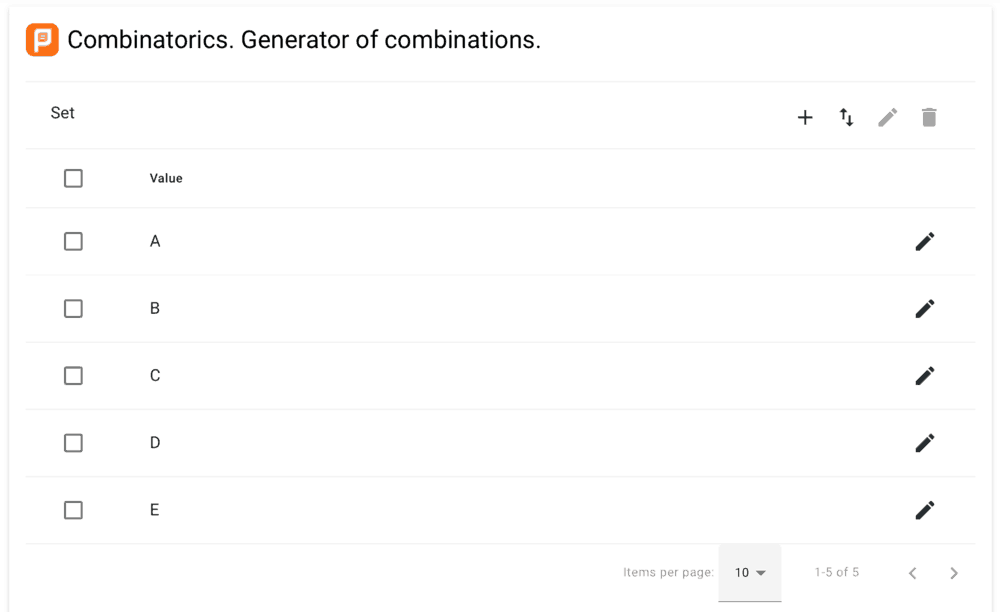Go to the next page with right arrow
Image resolution: width=1000 pixels, height=612 pixels.
click(953, 572)
